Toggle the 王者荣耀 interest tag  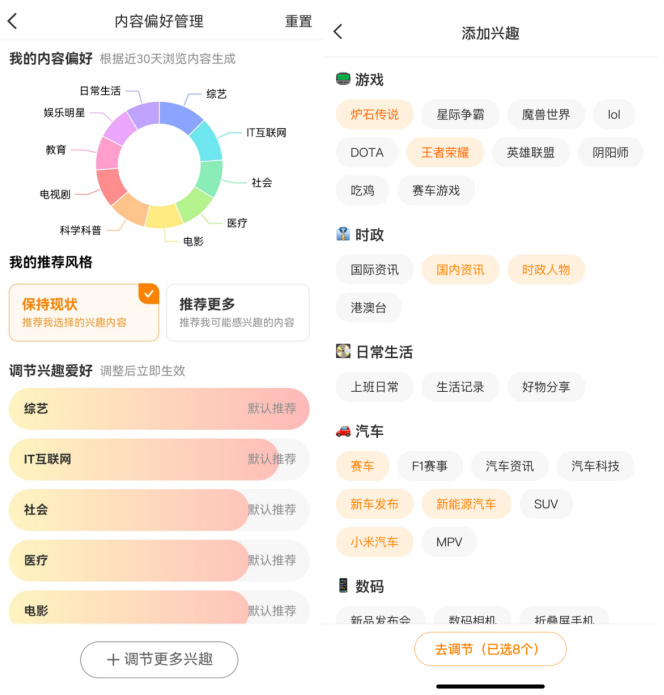445,152
